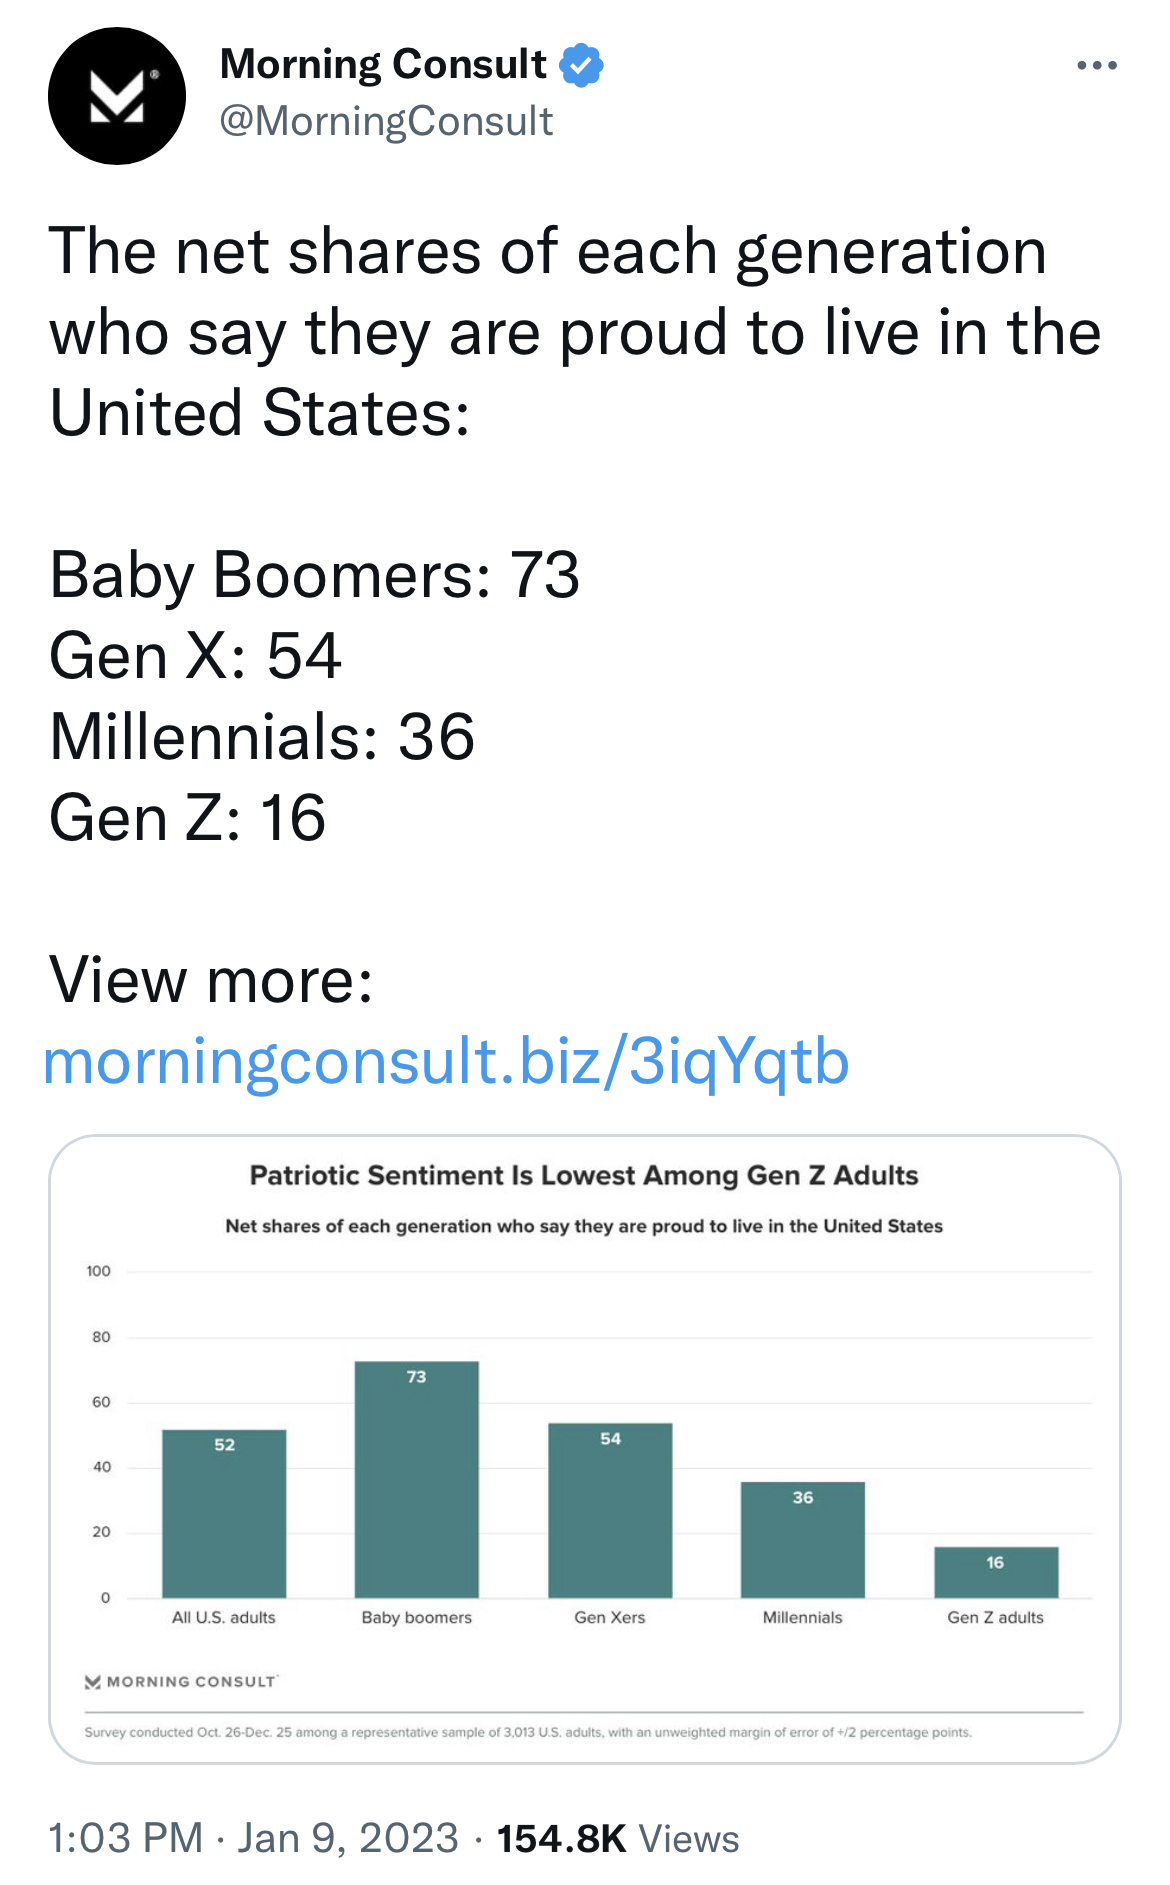1170x1885 pixels.
Task: Click the chart title about Gen Z Adults
Action: (584, 1175)
